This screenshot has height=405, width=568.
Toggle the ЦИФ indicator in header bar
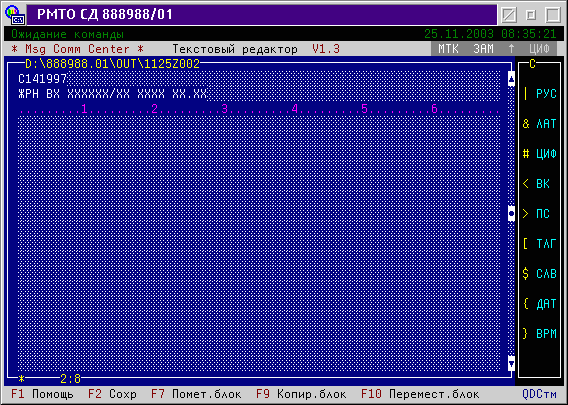tap(539, 49)
